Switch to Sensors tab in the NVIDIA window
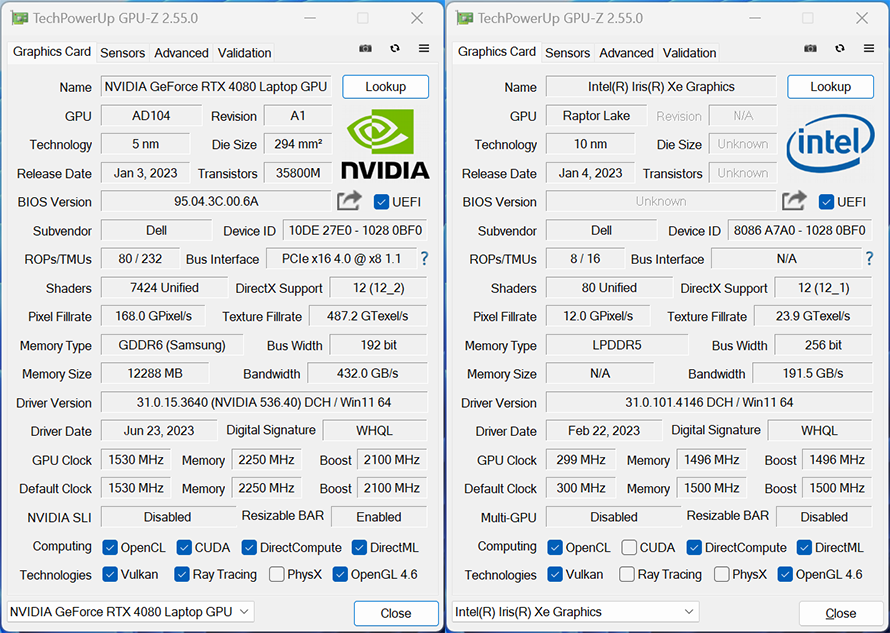Viewport: 890px width, 633px height. tap(123, 53)
